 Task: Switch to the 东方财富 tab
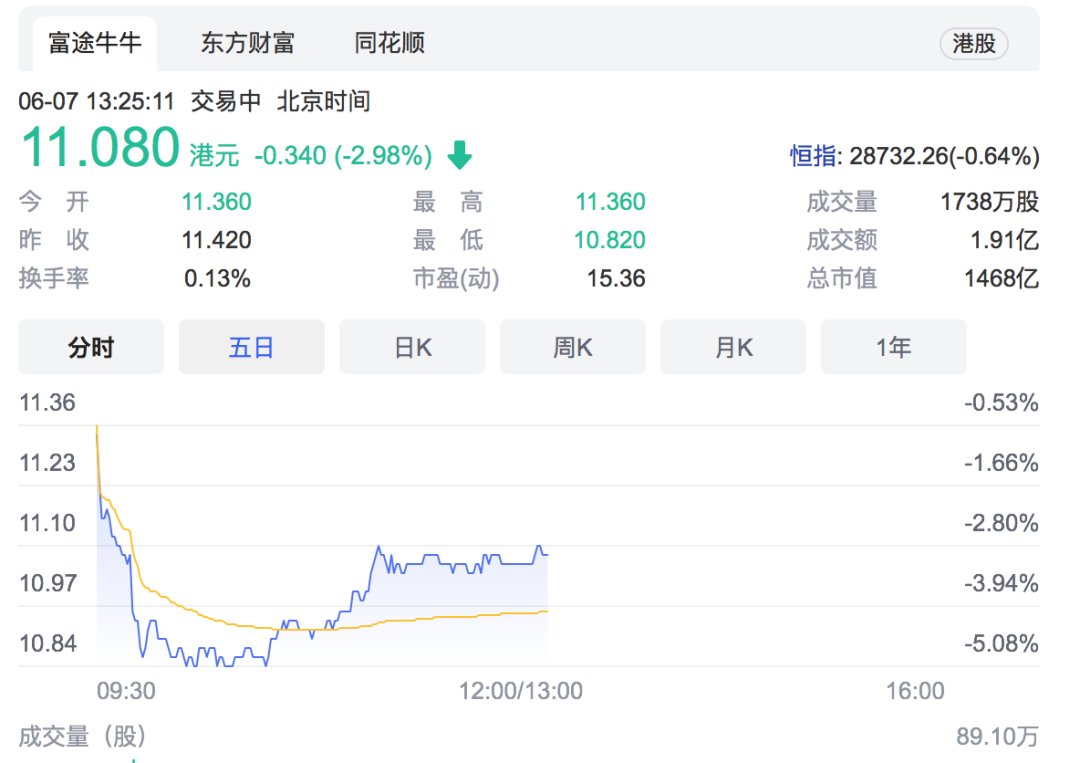pos(247,43)
